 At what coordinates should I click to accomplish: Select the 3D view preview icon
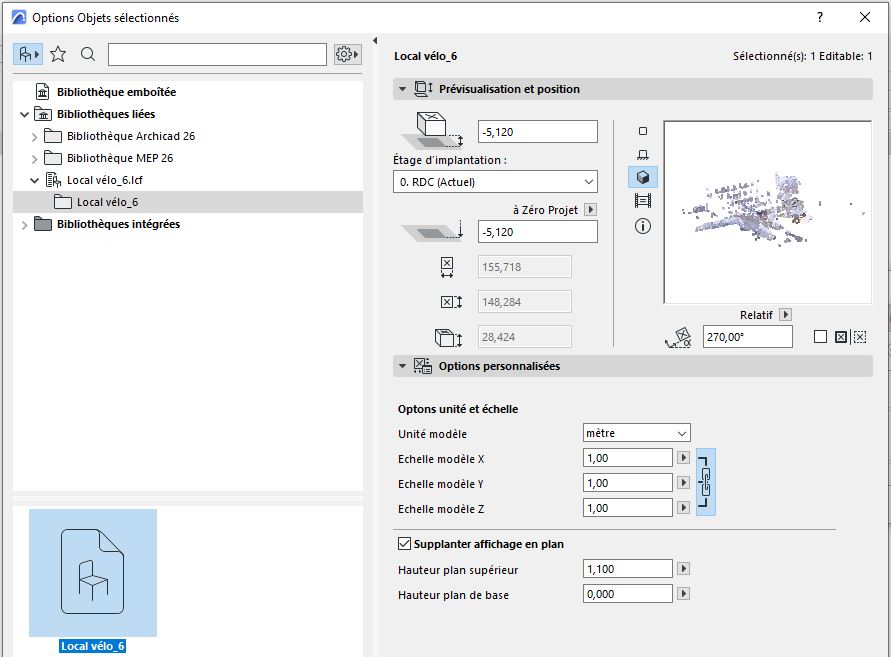tap(642, 177)
